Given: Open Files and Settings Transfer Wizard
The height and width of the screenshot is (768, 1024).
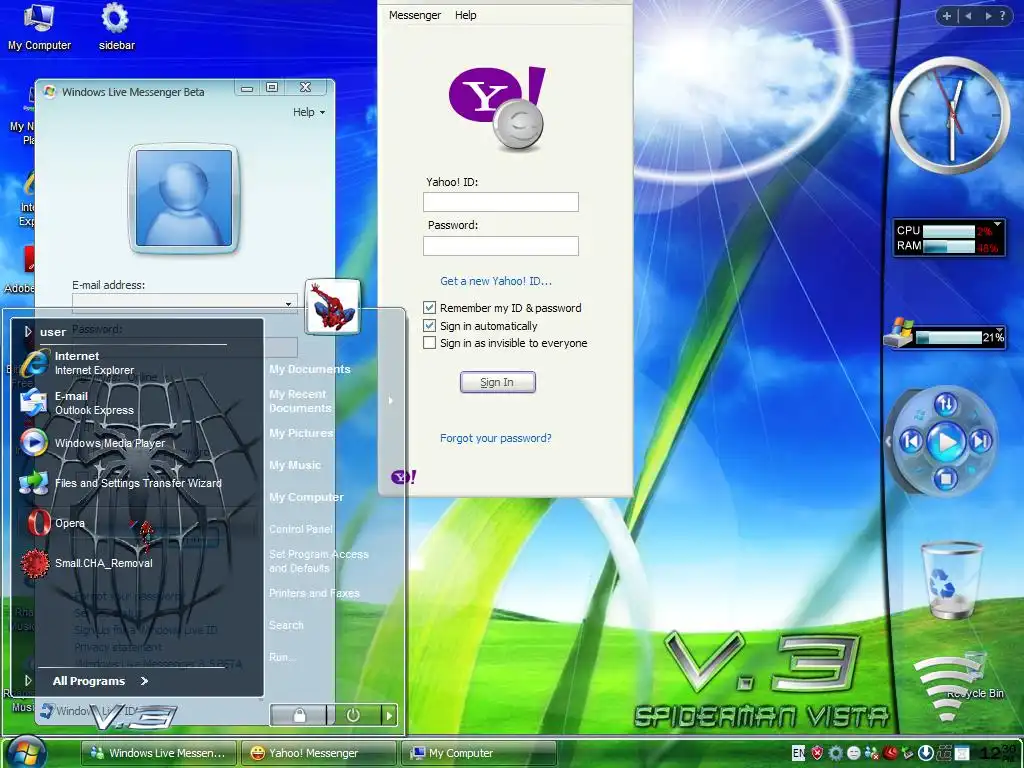Looking at the screenshot, I should tap(121, 483).
